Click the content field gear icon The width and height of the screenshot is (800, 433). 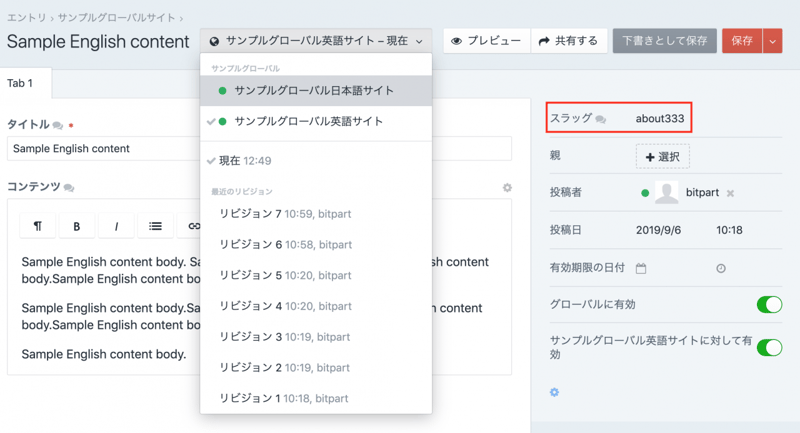pos(507,188)
